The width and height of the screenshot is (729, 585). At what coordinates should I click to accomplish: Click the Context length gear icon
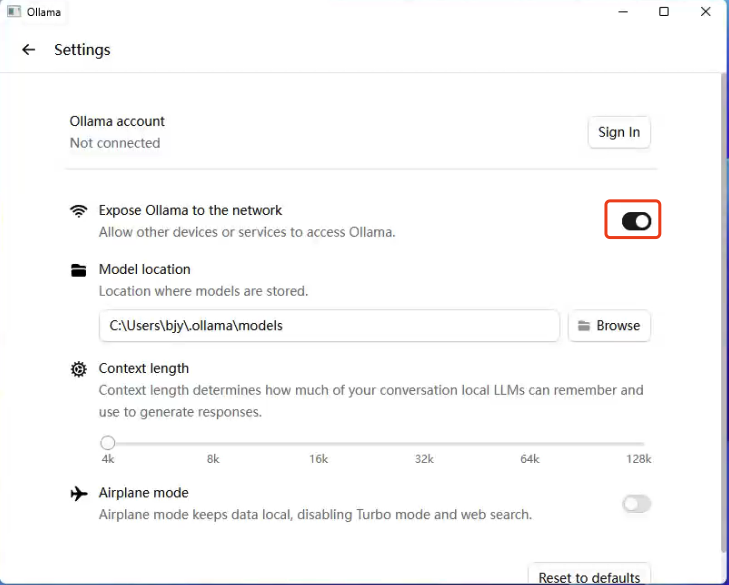(x=79, y=369)
